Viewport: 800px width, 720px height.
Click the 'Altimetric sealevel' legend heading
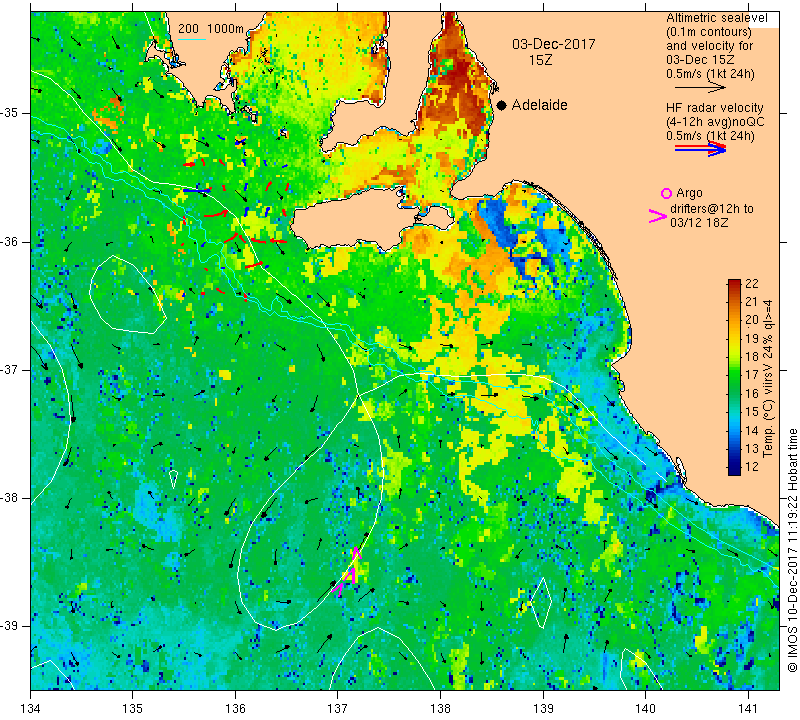point(716,18)
